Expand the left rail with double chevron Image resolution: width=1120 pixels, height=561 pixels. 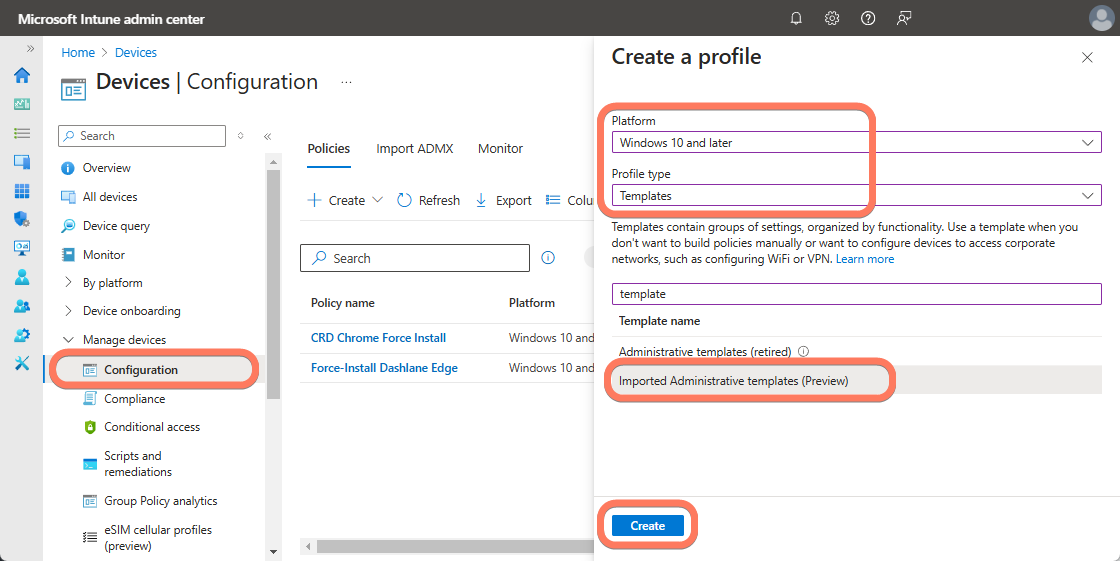click(x=30, y=48)
